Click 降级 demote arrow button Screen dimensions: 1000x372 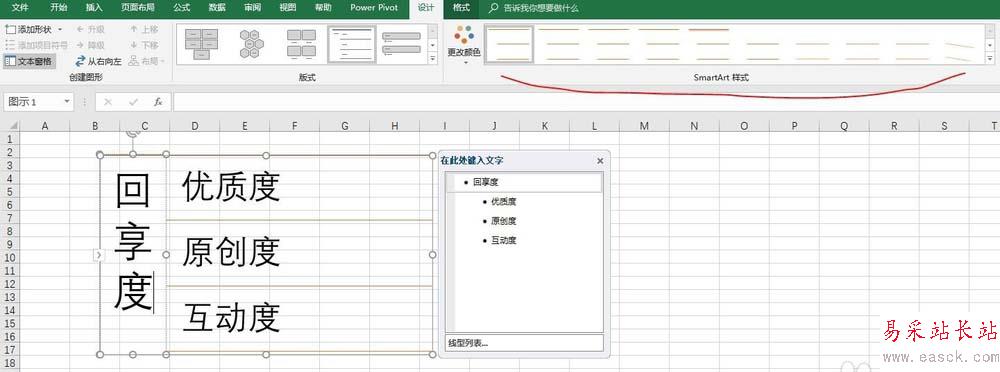[x=91, y=45]
